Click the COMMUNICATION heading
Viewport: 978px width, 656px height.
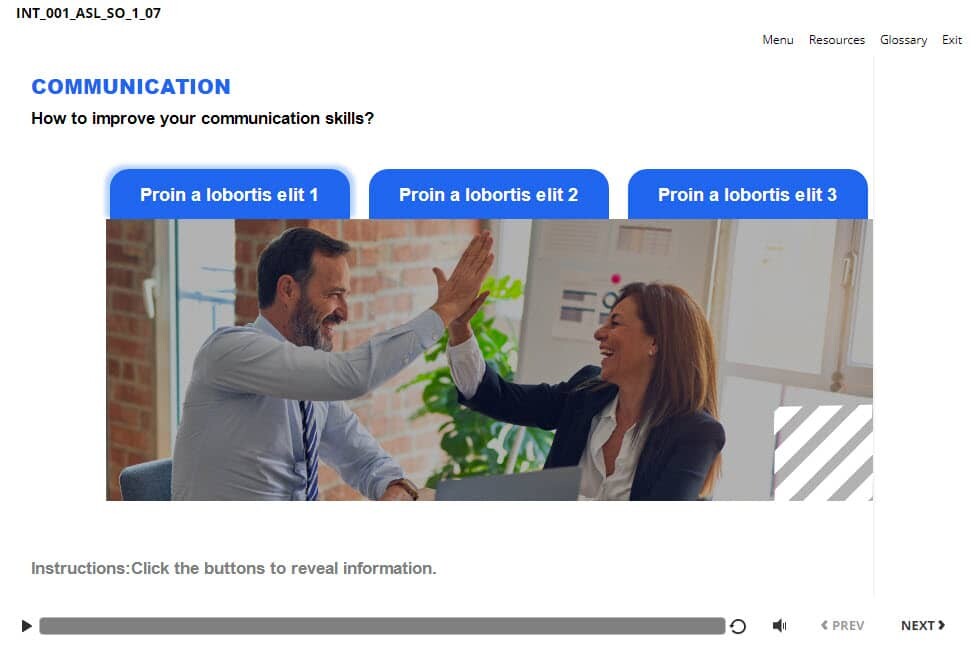pos(131,87)
